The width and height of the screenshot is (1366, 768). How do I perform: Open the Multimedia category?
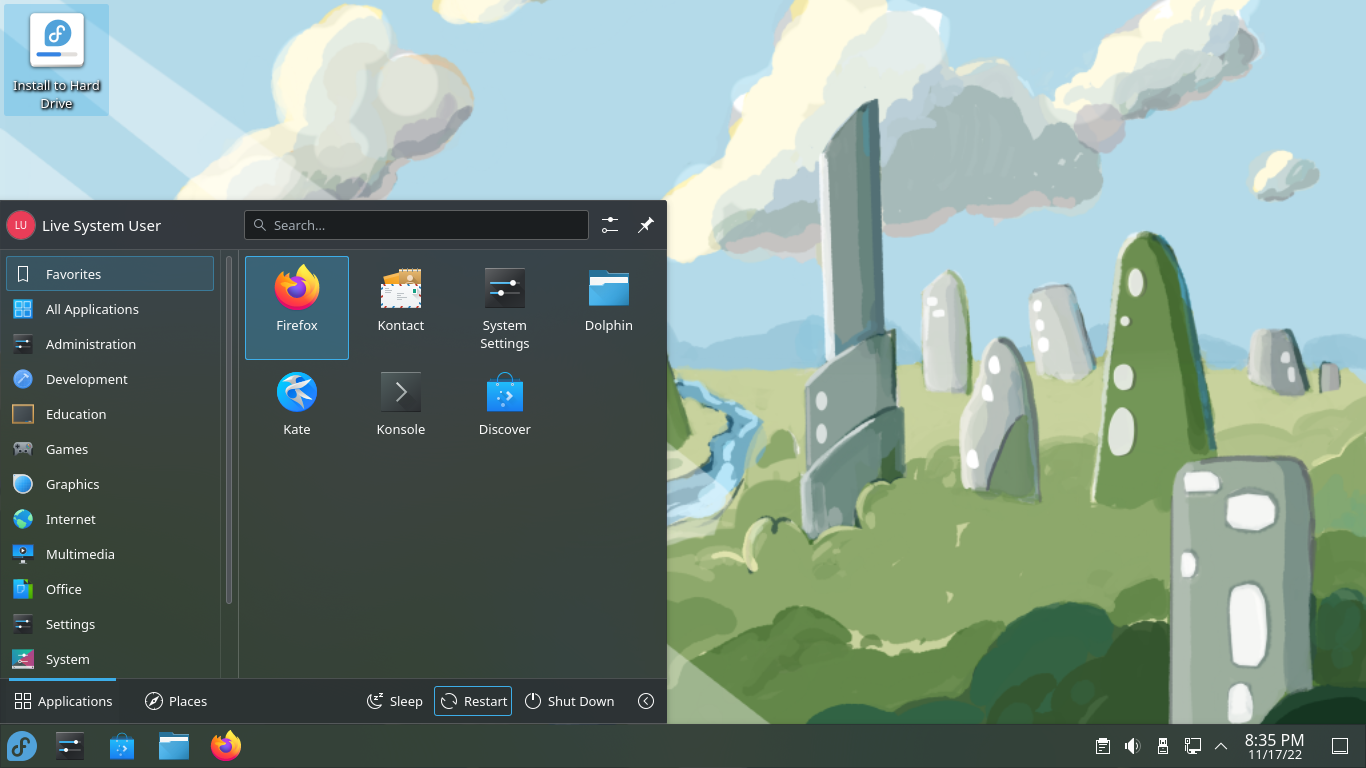tap(110, 554)
